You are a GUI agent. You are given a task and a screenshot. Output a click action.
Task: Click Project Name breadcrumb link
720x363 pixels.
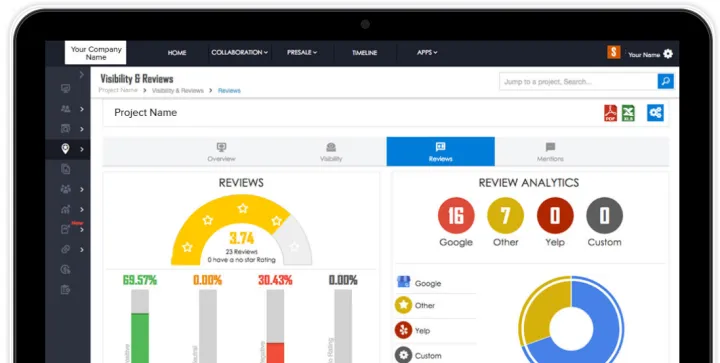pyautogui.click(x=118, y=90)
